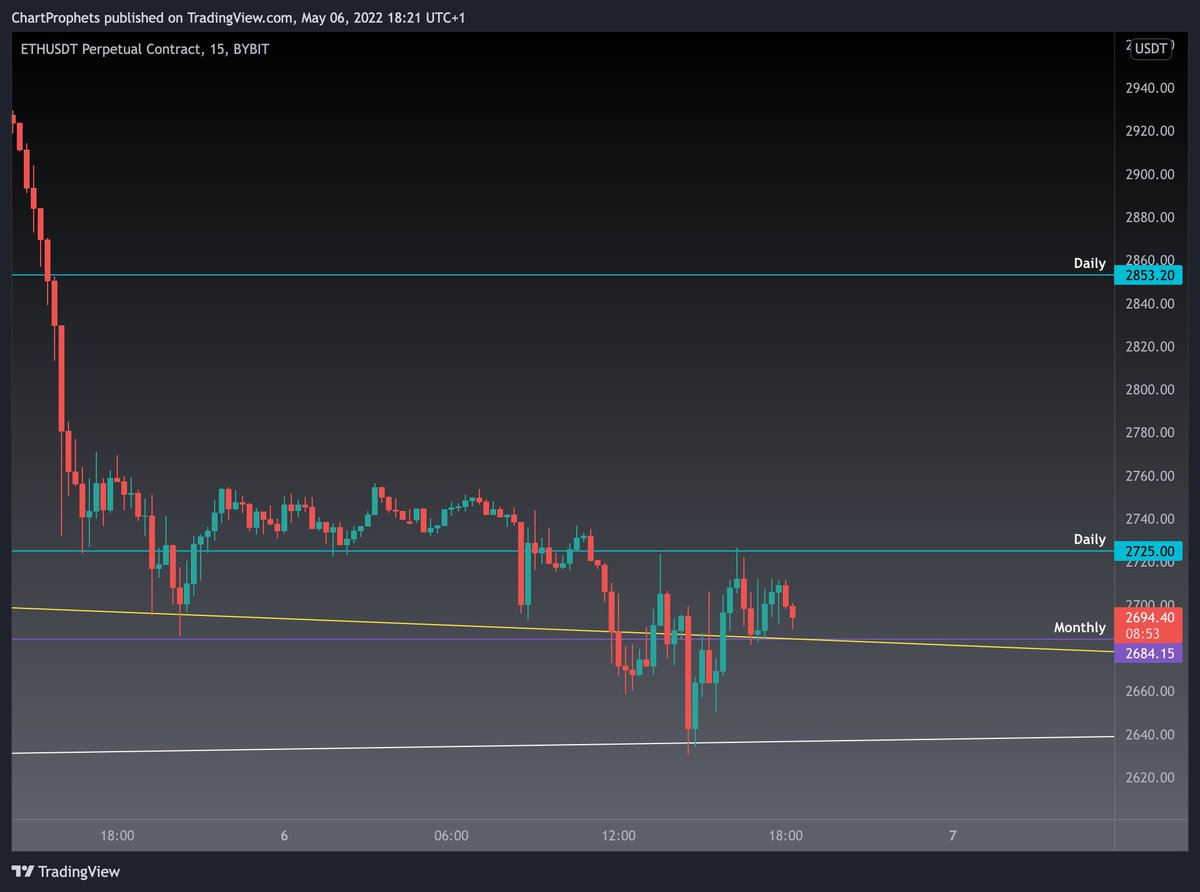
Task: Click the 18:00 time label near right
Action: [786, 836]
